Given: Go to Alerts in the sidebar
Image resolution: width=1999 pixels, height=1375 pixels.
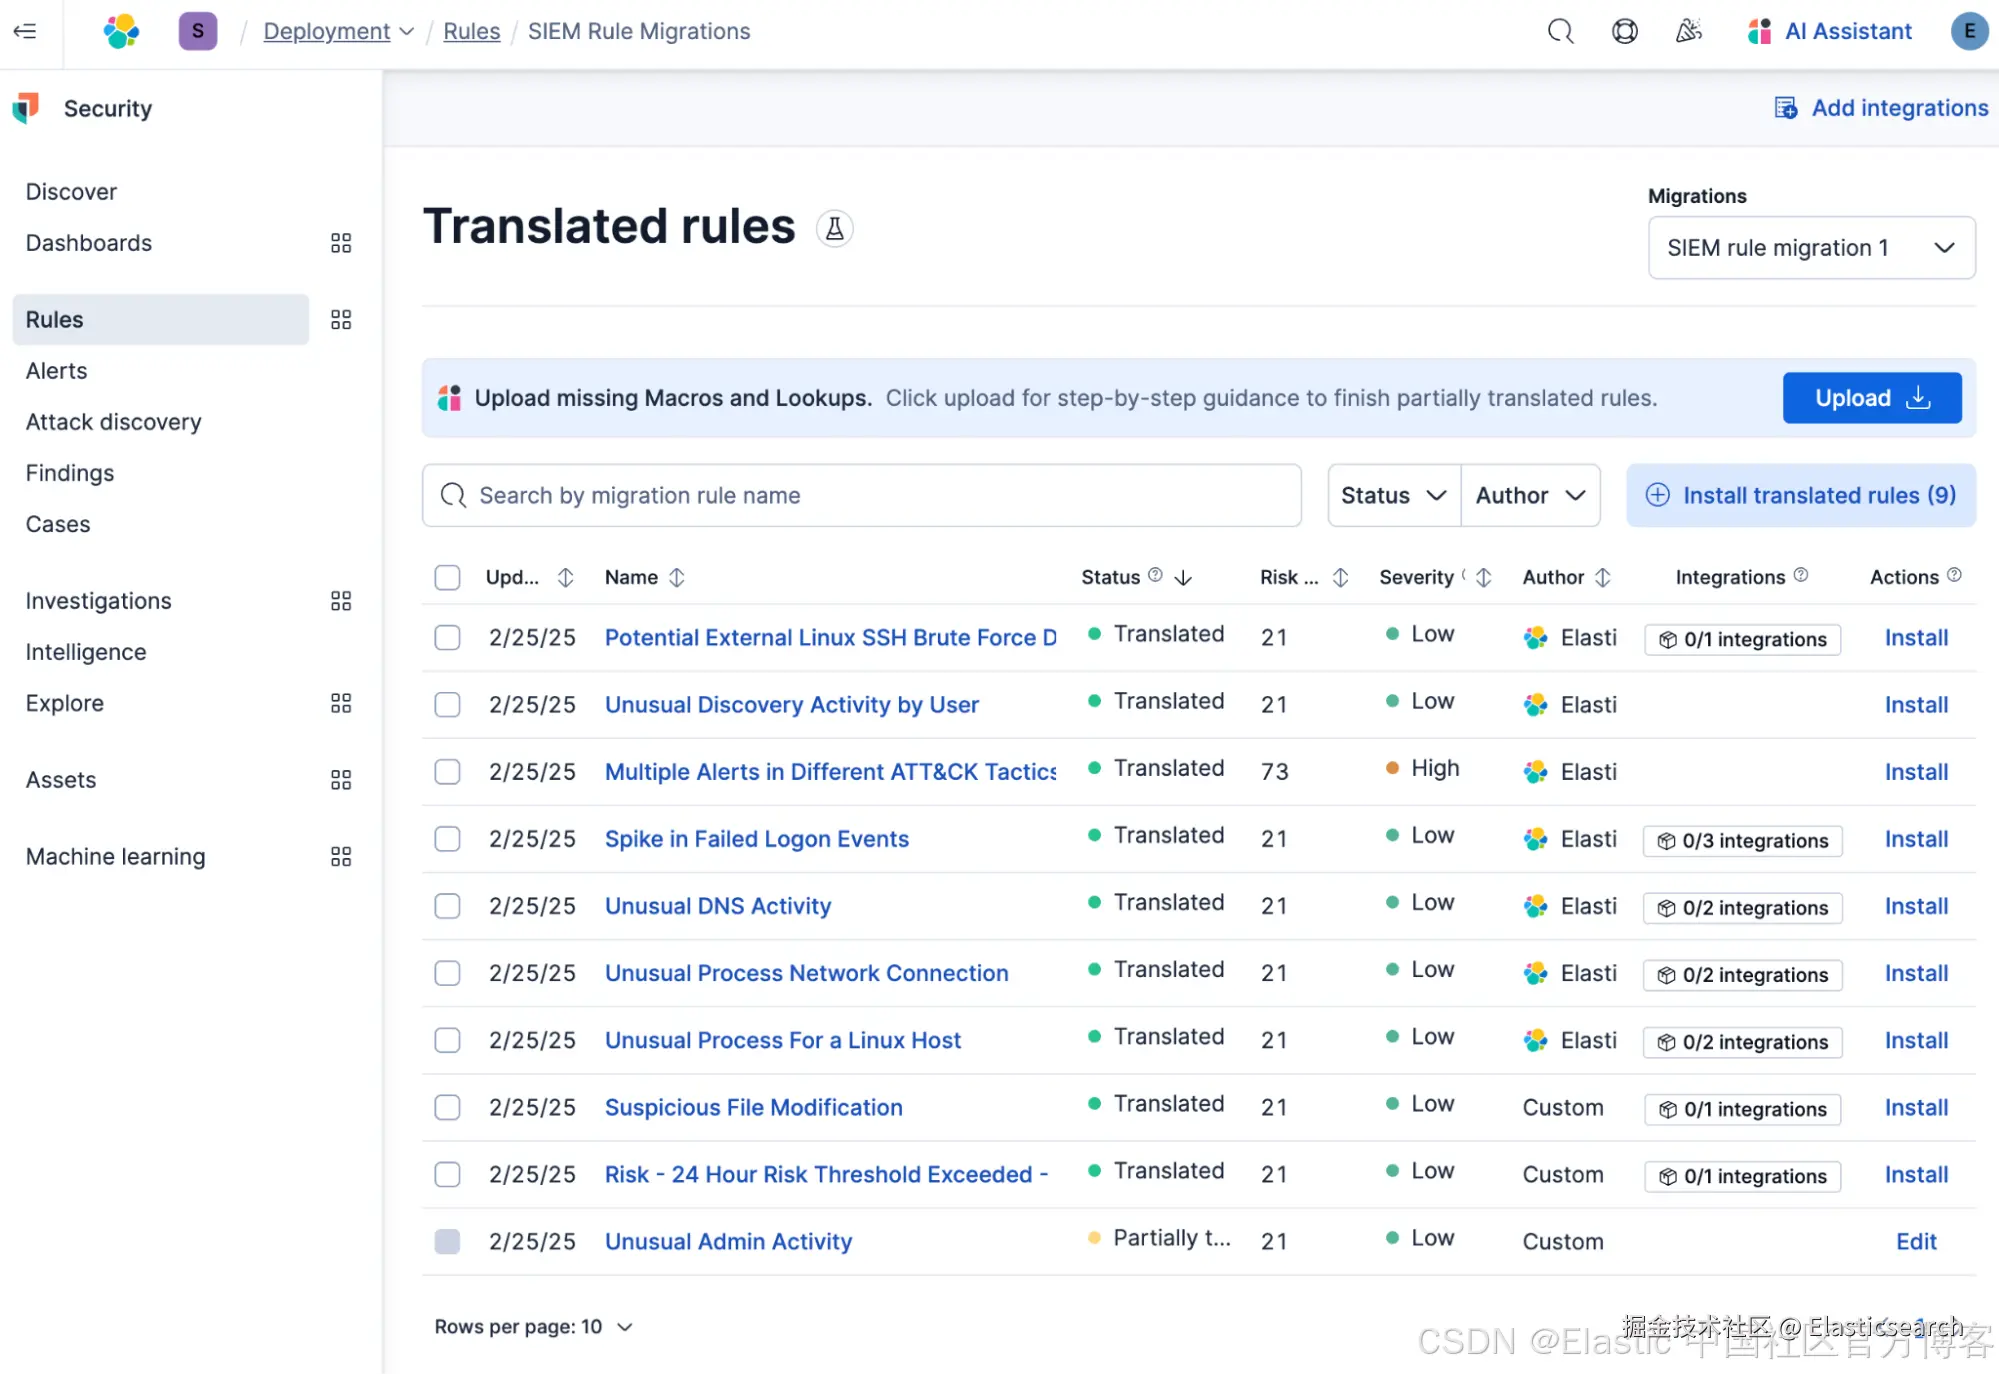Looking at the screenshot, I should [x=57, y=371].
